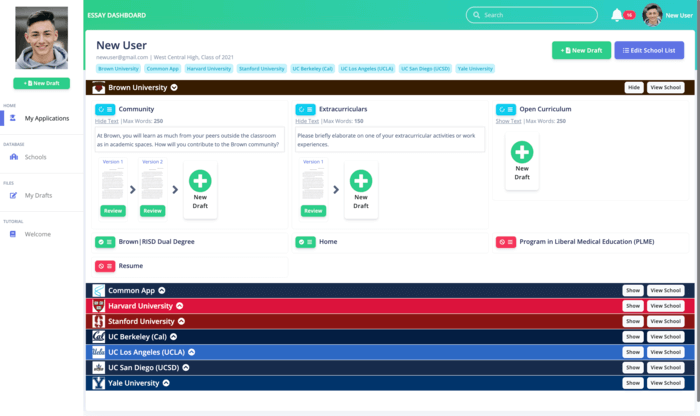
Task: View School for Brown University
Action: pyautogui.click(x=666, y=87)
